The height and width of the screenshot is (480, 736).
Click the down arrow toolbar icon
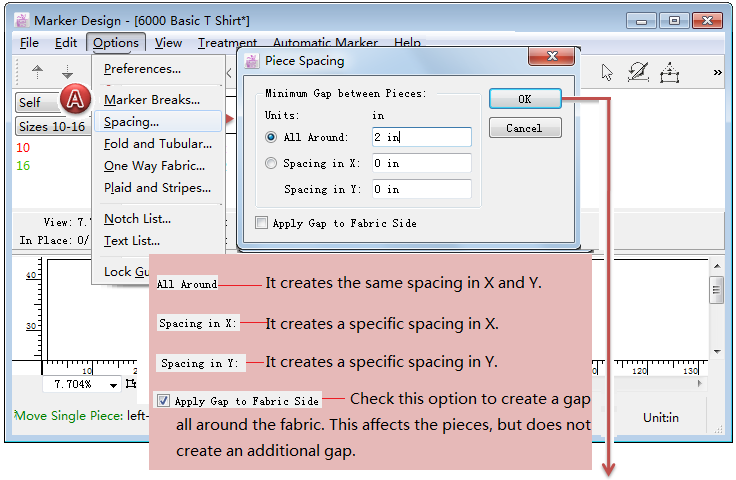tap(67, 72)
